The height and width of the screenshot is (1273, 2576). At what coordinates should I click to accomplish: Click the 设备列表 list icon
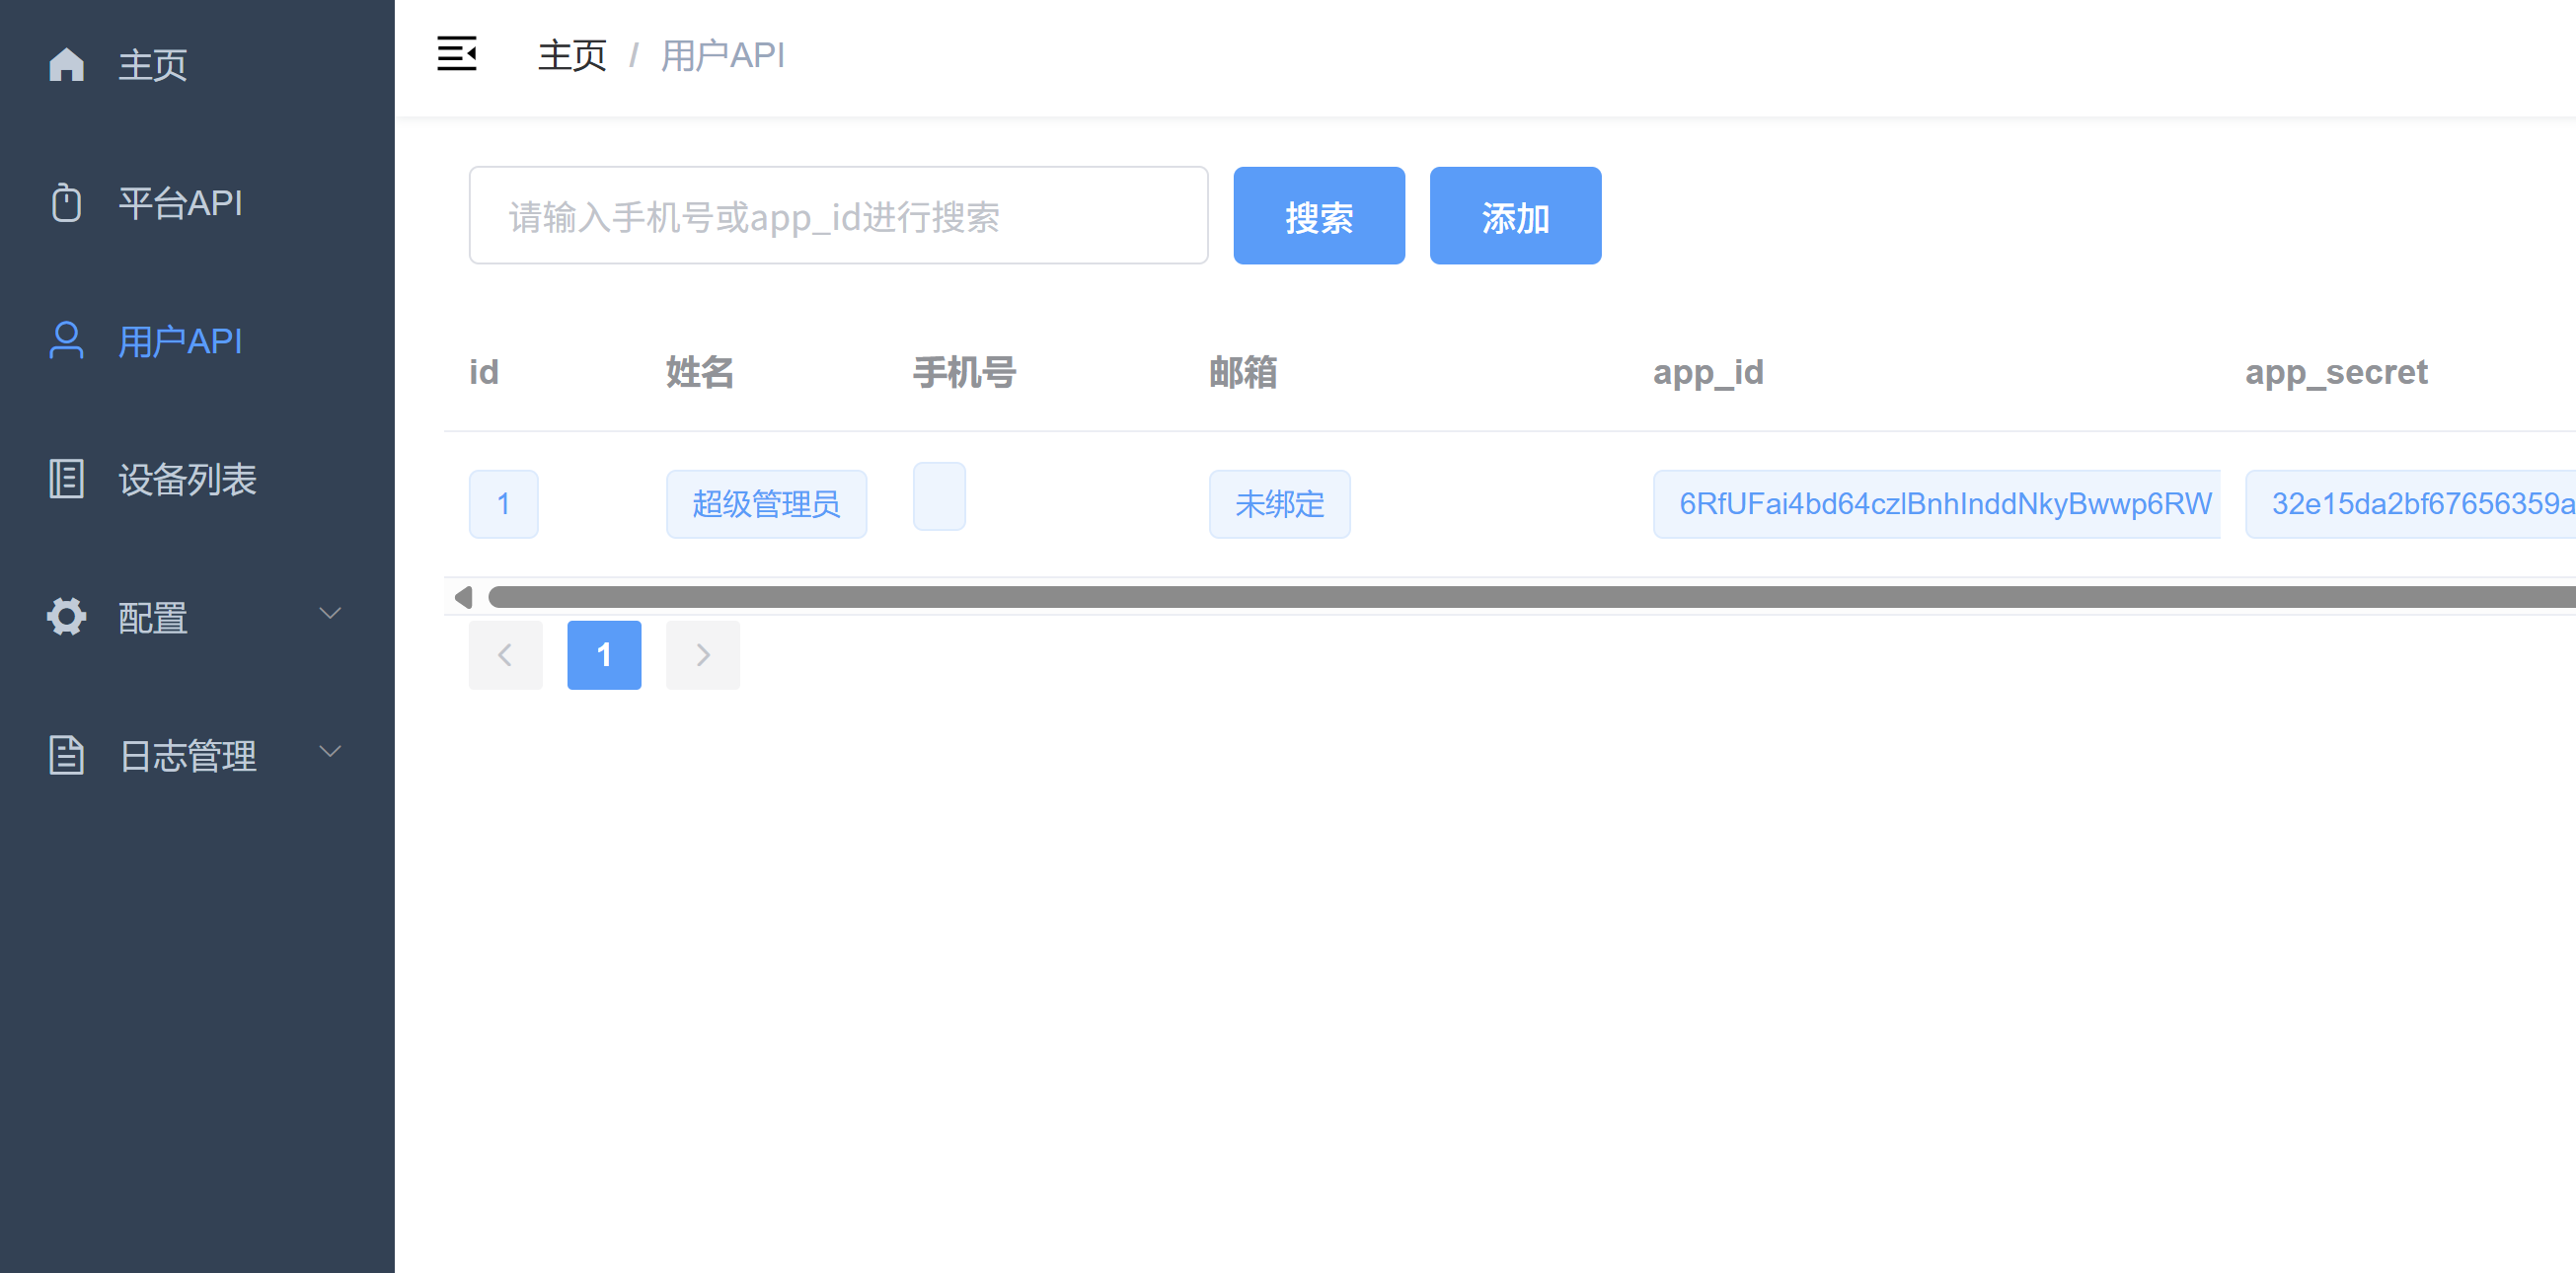(66, 479)
